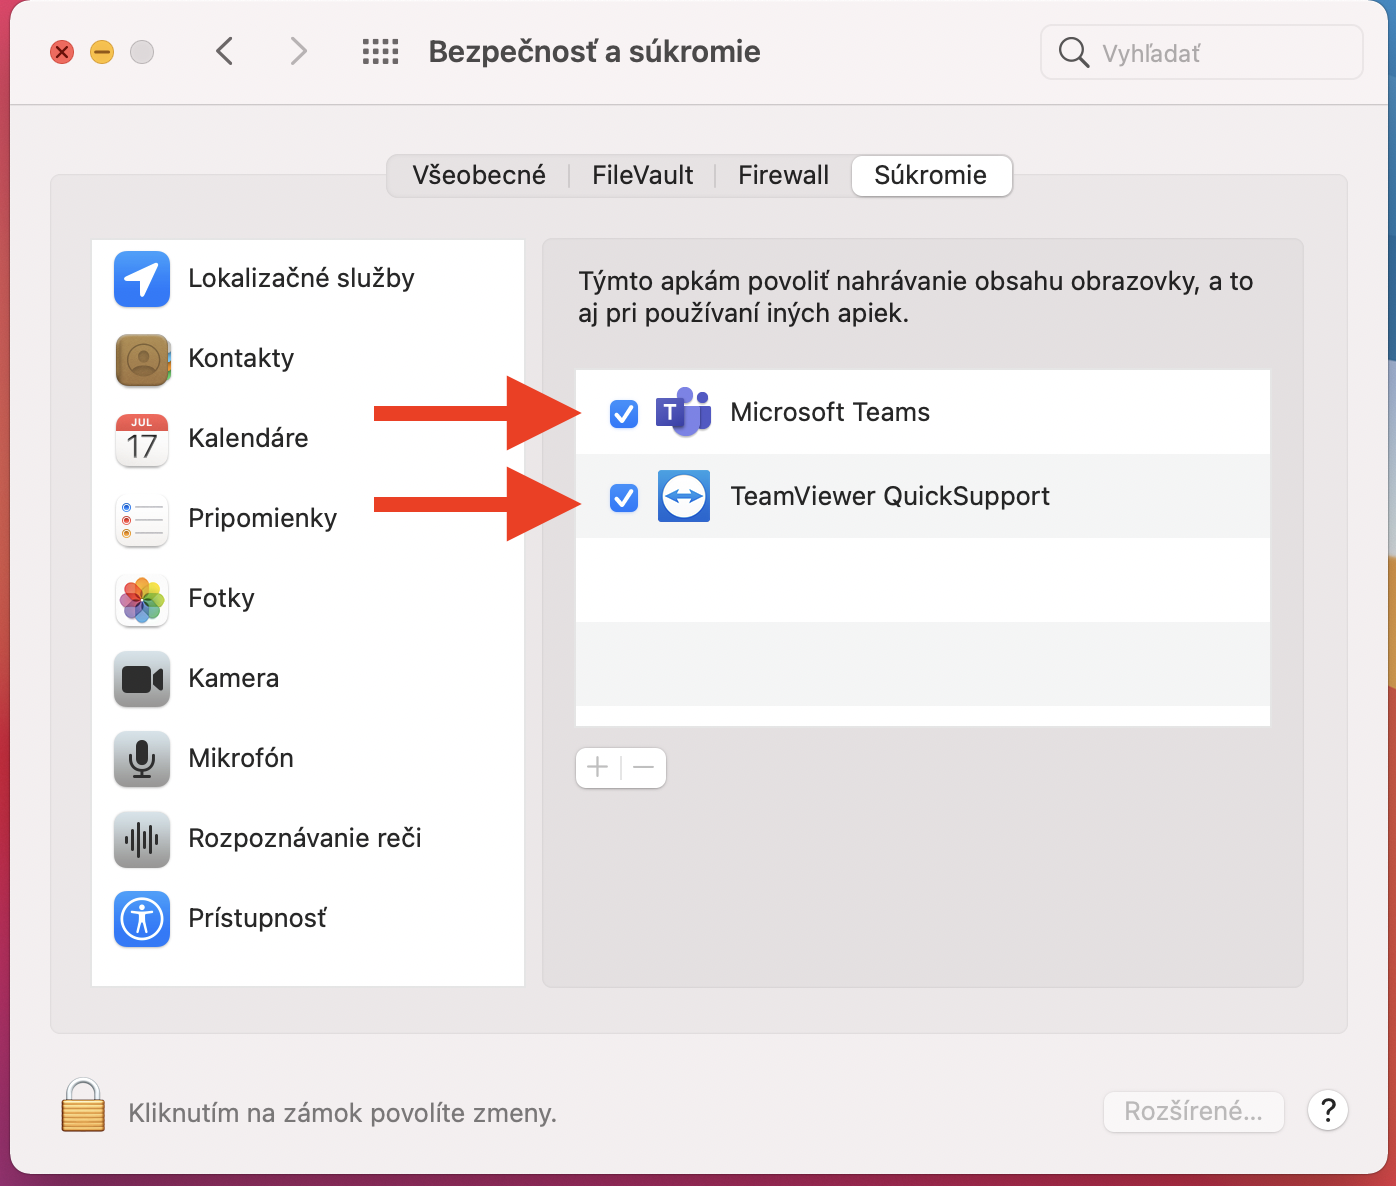Select the Rozpoznávanie reči waveform icon
Screen dimensions: 1396x1186
142,839
